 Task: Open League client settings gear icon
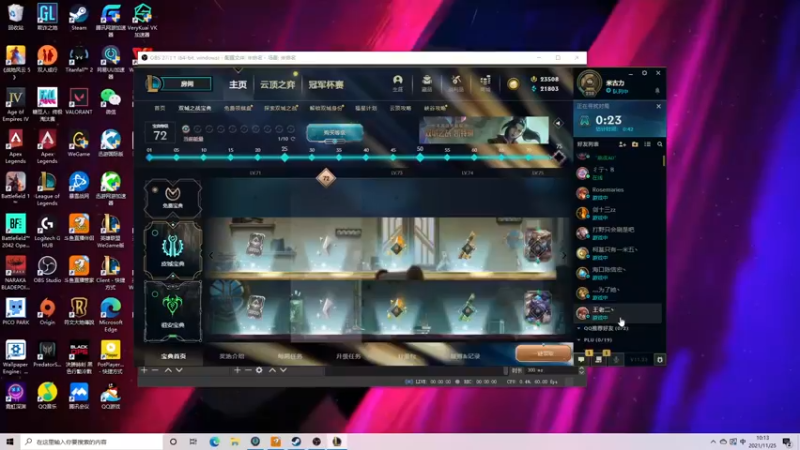pyautogui.click(x=644, y=73)
